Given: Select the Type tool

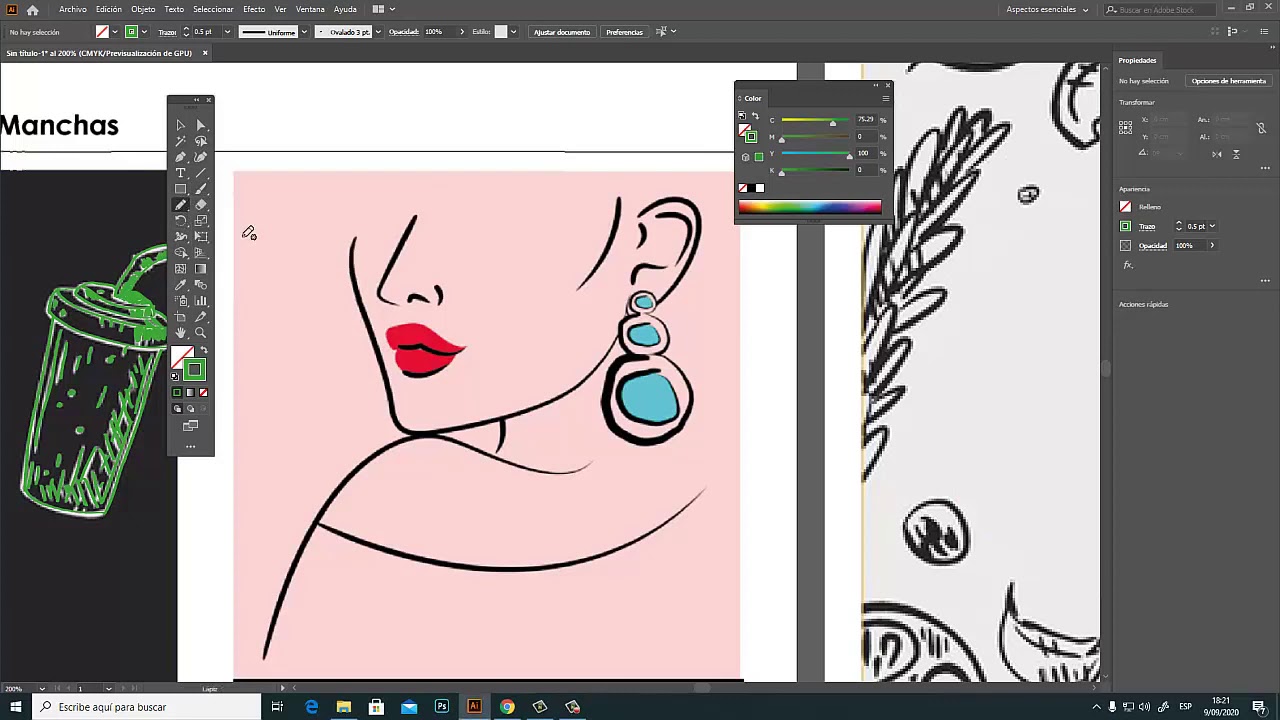Looking at the screenshot, I should click(181, 173).
